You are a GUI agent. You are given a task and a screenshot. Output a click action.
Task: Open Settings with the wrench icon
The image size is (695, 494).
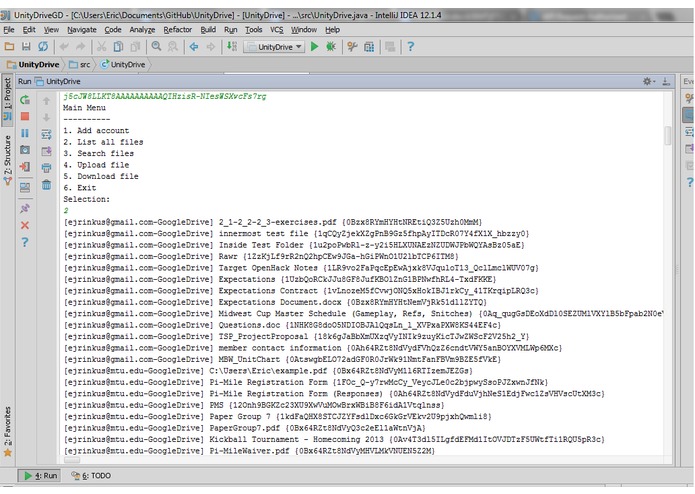[352, 47]
